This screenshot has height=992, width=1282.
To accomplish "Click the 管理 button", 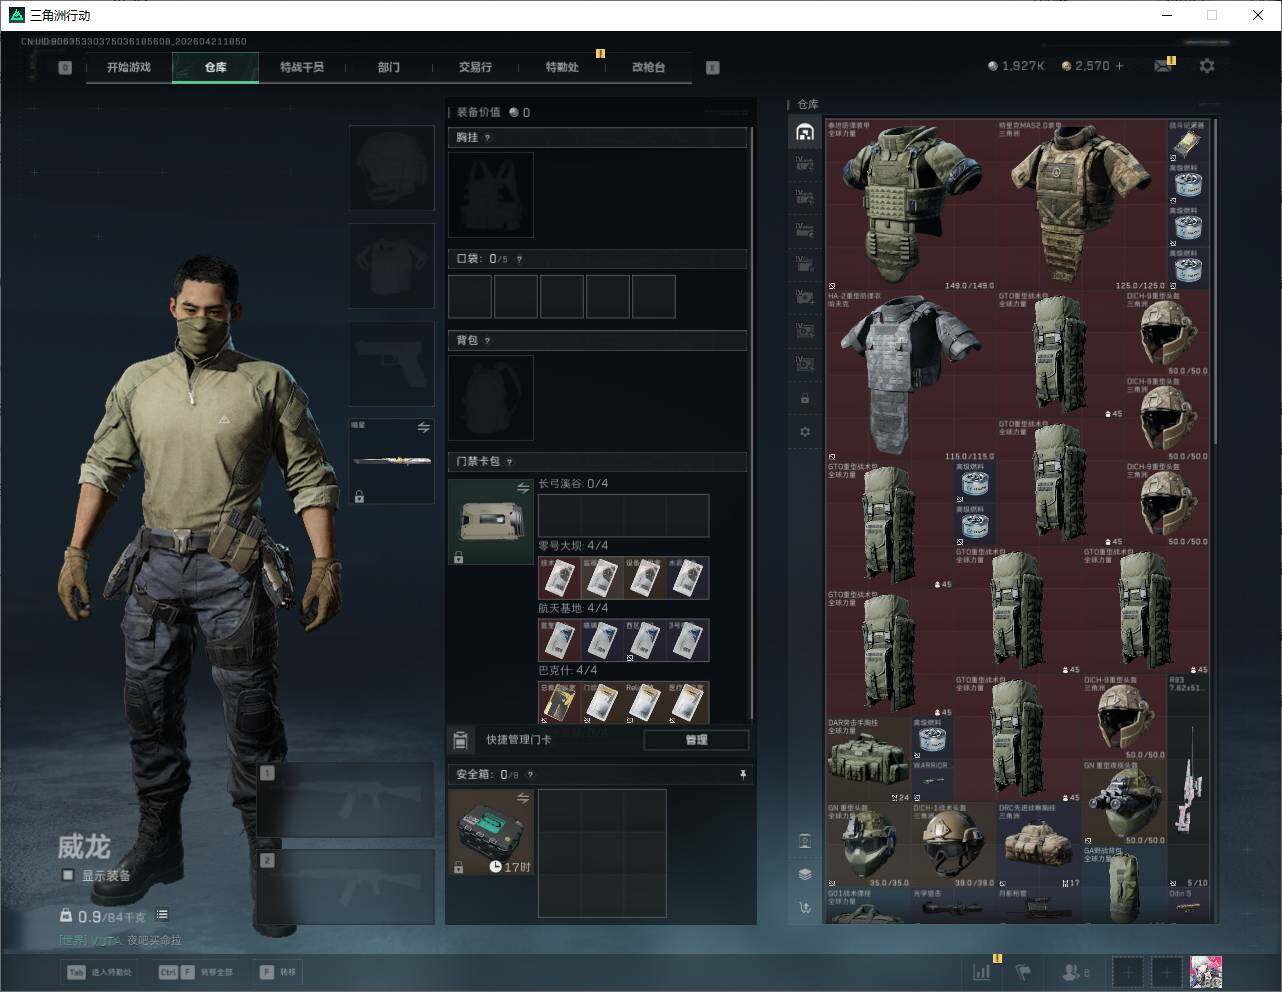I will tap(696, 740).
